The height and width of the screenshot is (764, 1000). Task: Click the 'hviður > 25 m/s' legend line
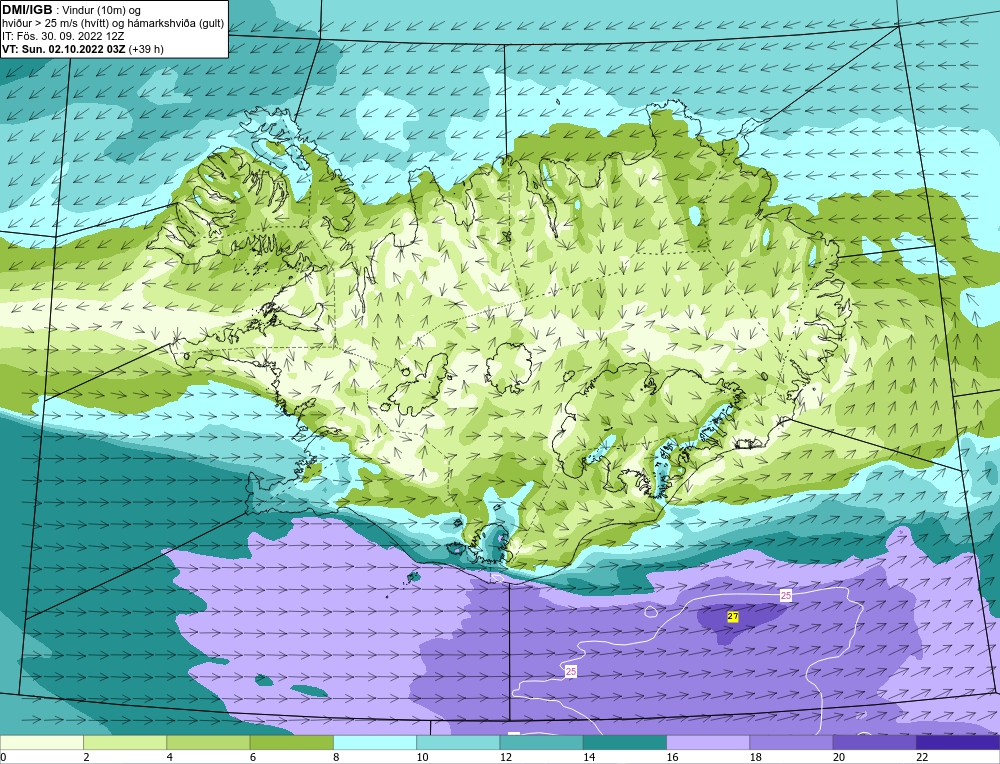tap(114, 24)
